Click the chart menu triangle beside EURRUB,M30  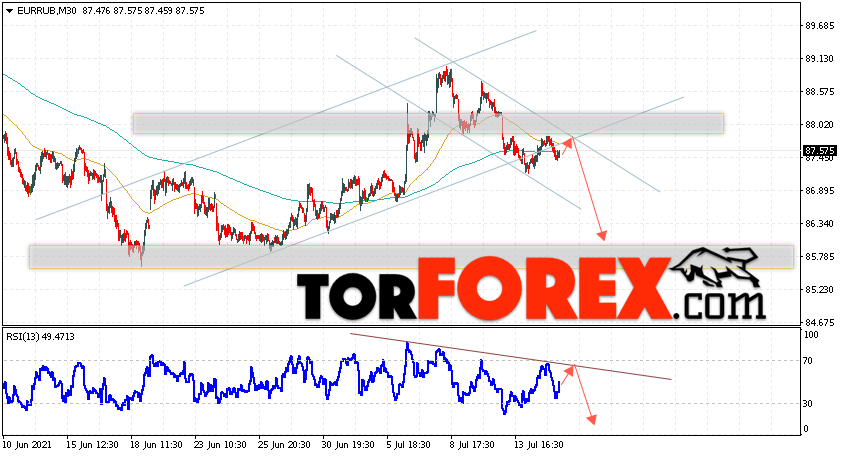(x=9, y=10)
